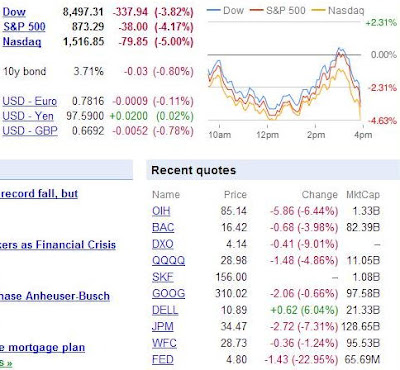Click the USD - Yen currency link
Image resolution: width=400 pixels, height=370 pixels.
(x=28, y=116)
